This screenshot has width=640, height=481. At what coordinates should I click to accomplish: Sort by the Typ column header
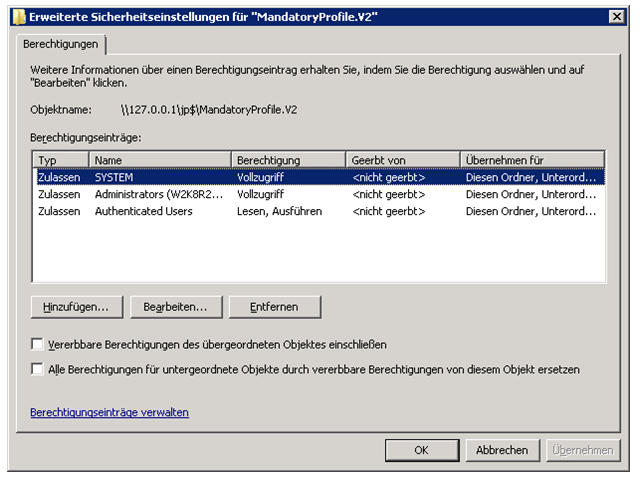[x=61, y=160]
